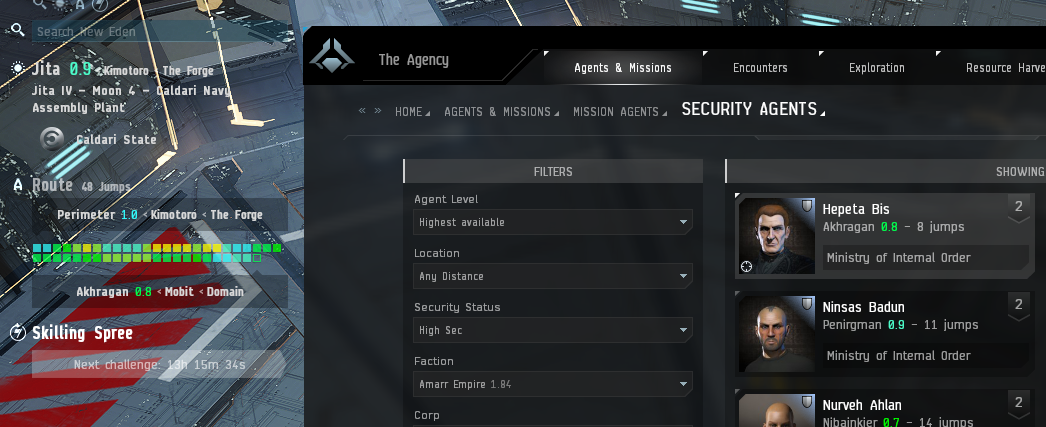Open the Amarr Empire faction dropdown
The image size is (1046, 427).
[x=552, y=384]
